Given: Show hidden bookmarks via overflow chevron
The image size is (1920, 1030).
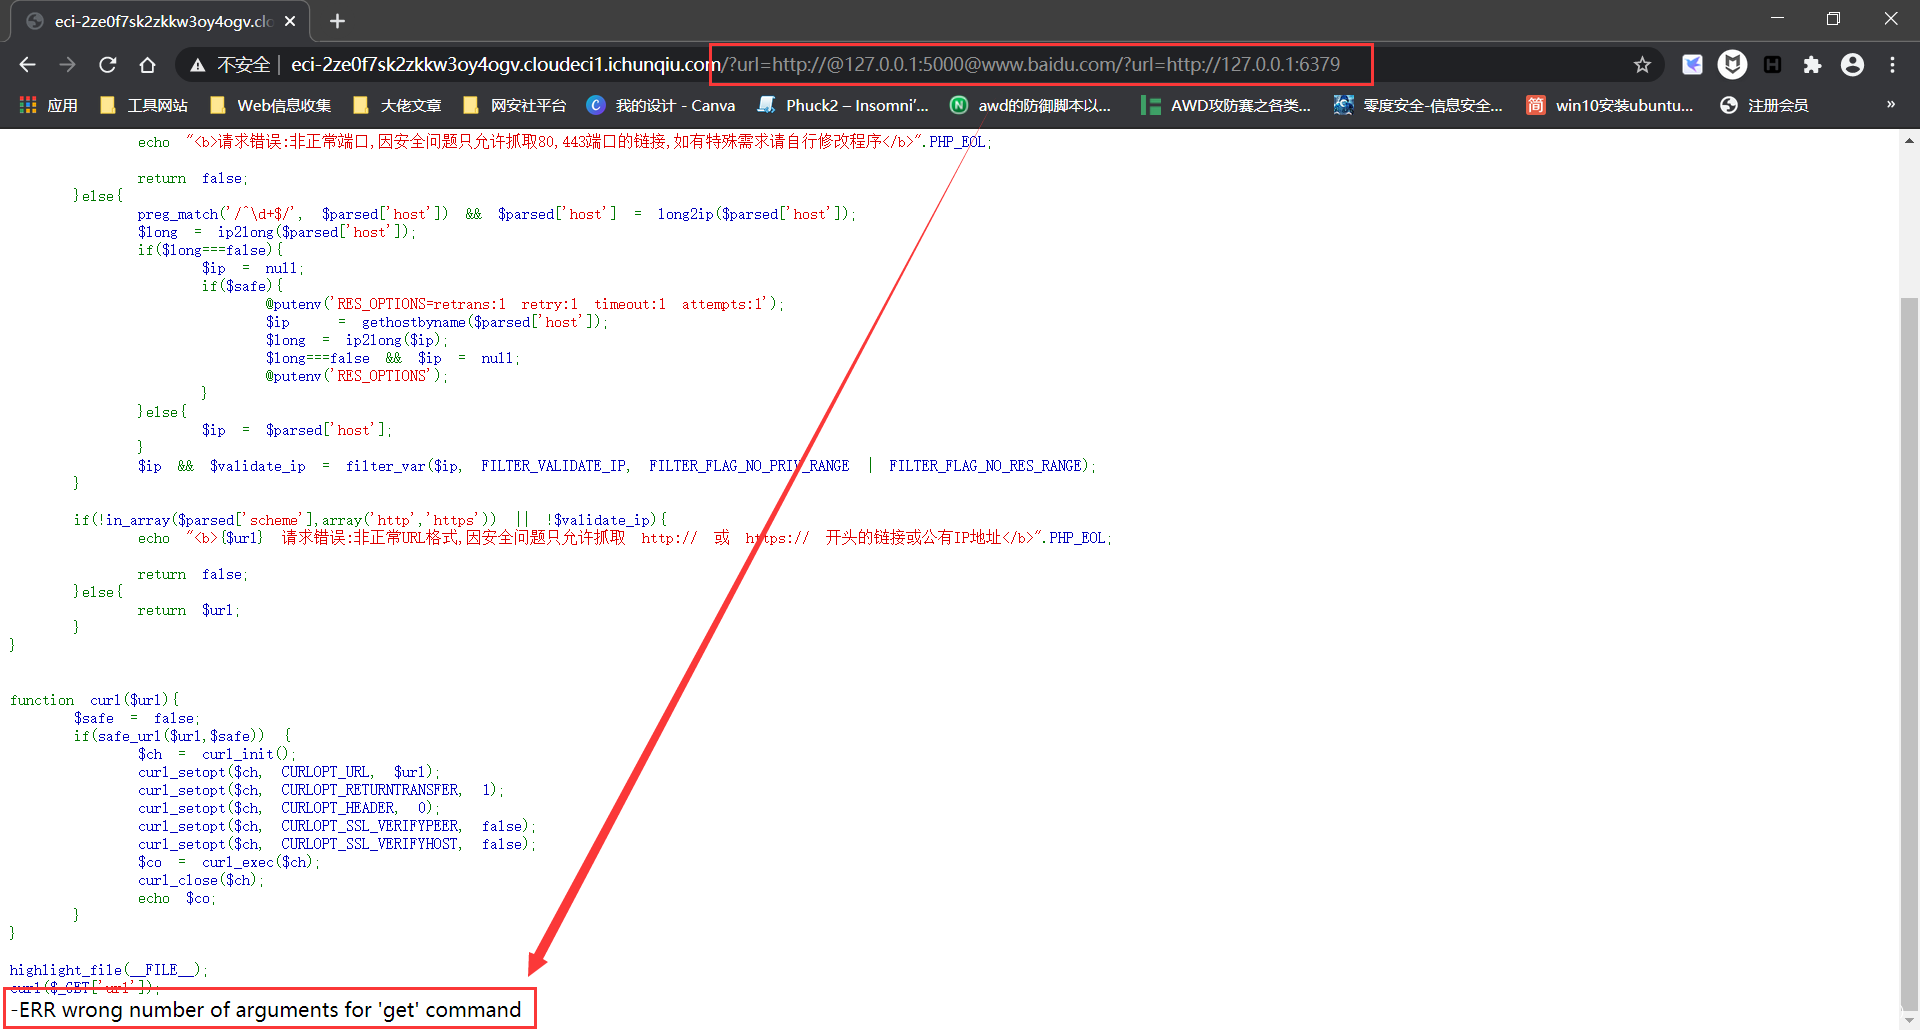Looking at the screenshot, I should pyautogui.click(x=1890, y=105).
